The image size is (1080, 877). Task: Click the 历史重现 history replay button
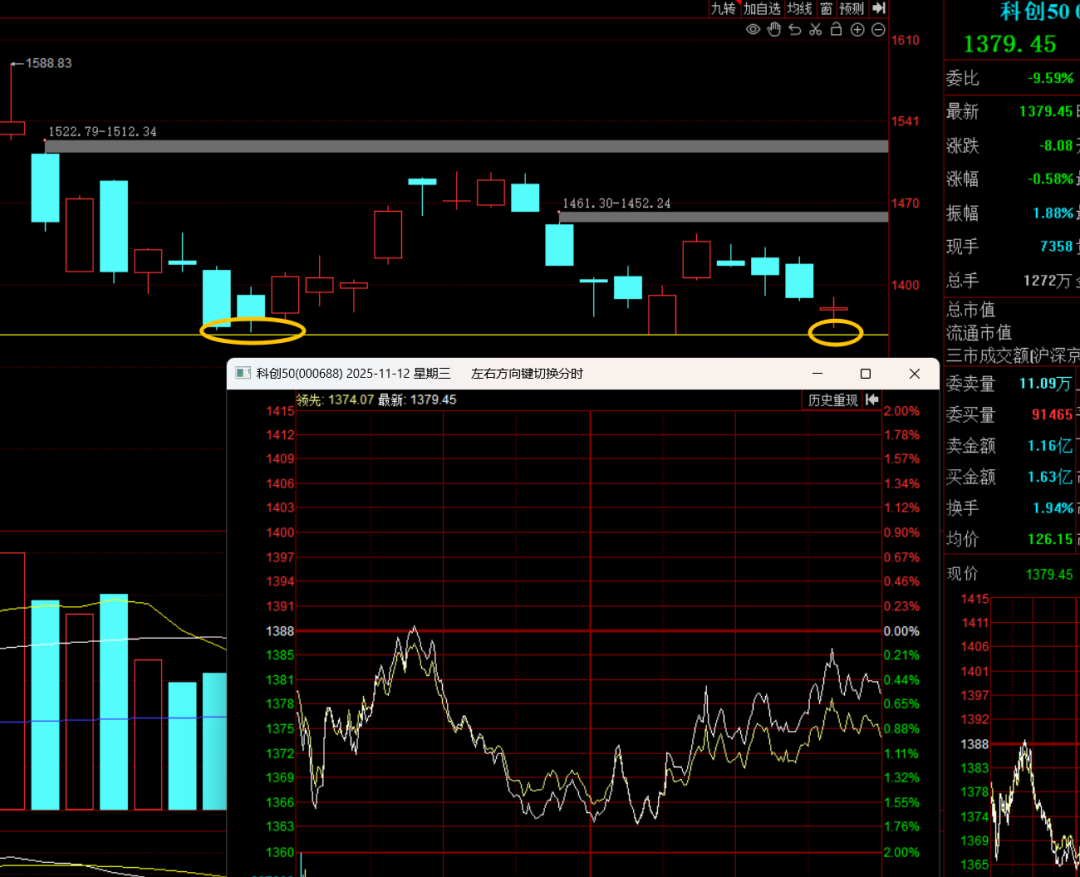coord(833,400)
